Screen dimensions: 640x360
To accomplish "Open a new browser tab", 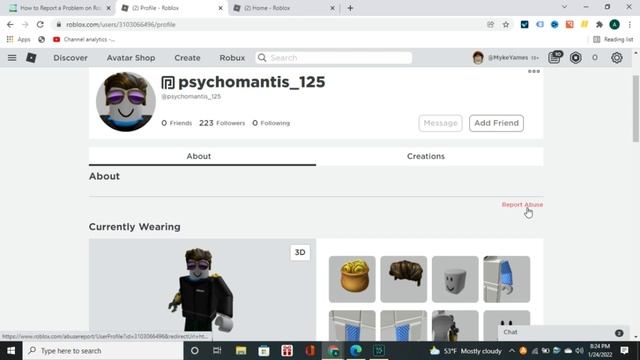I will pos(350,8).
